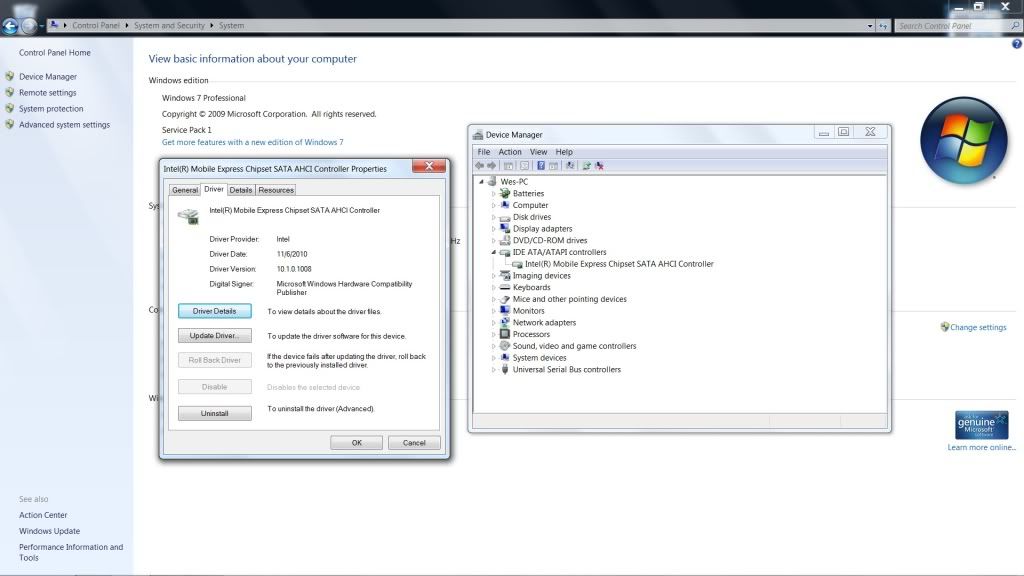Open System protection in the sidebar
This screenshot has height=576, width=1024.
point(51,109)
